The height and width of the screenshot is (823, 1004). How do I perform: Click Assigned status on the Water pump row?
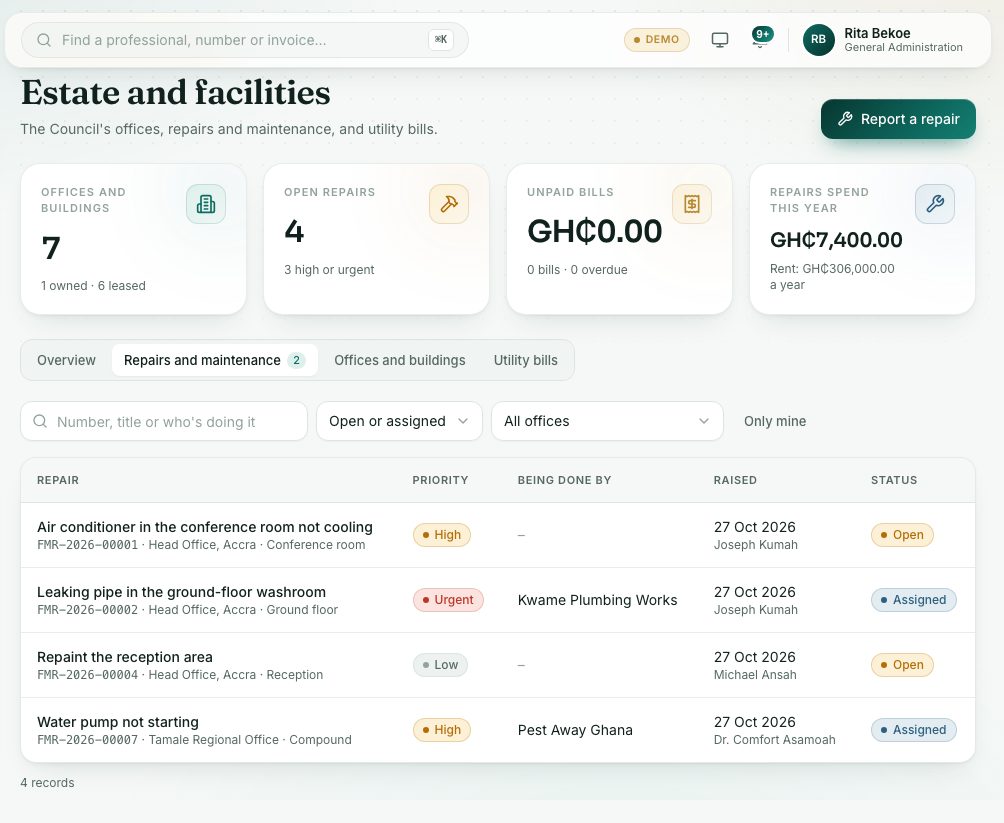913,729
